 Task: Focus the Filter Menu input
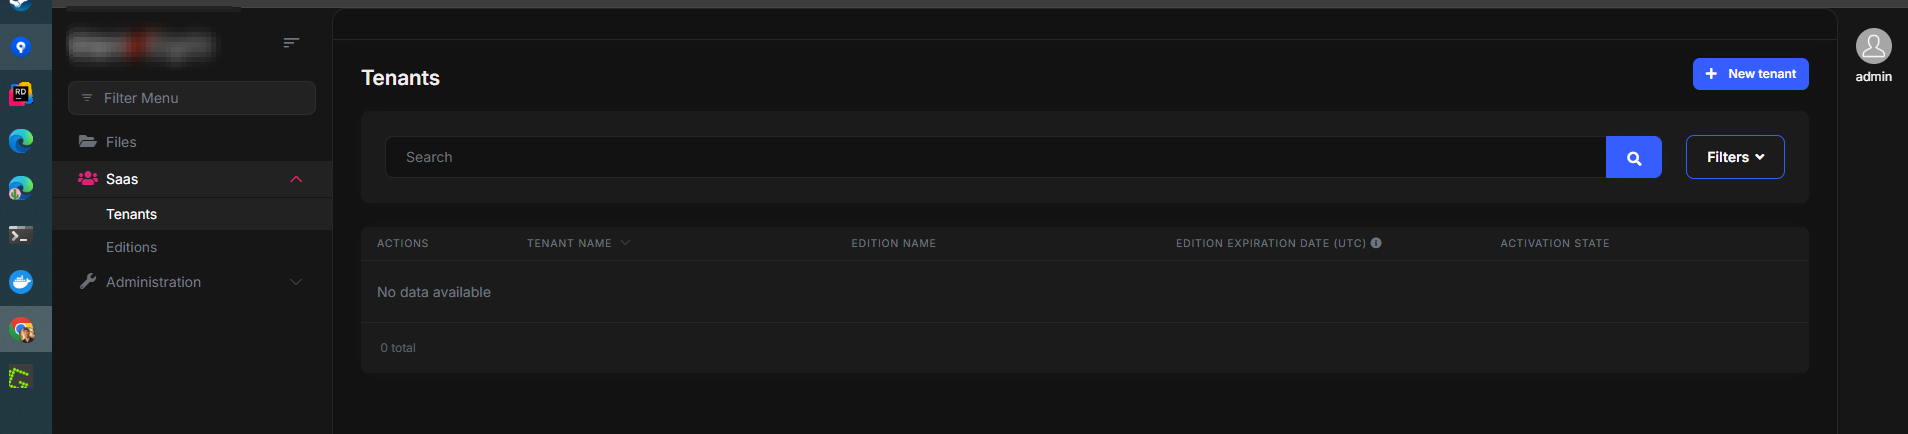[x=192, y=98]
